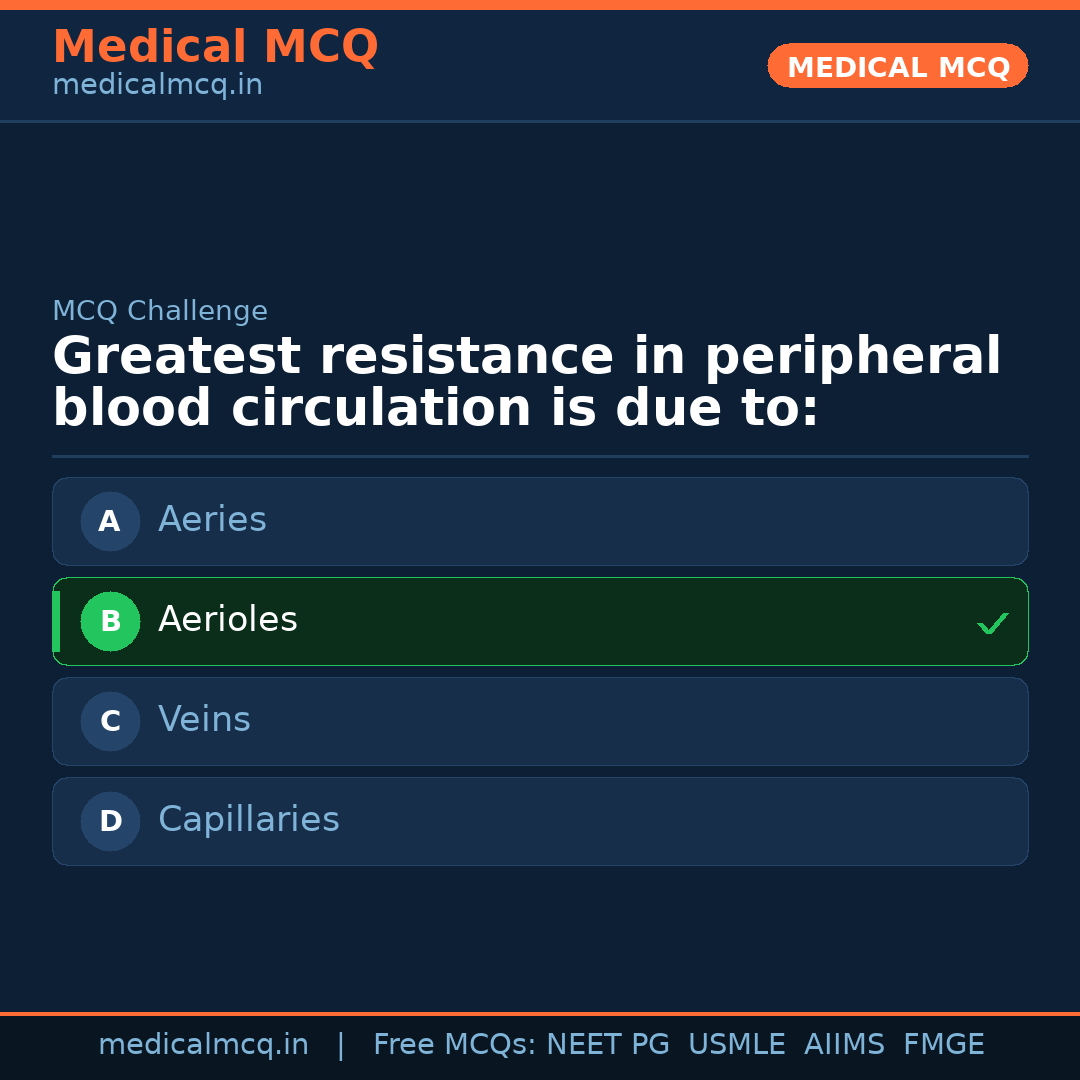This screenshot has height=1080, width=1080.
Task: Click the A letter circle icon
Action: pyautogui.click(x=110, y=521)
